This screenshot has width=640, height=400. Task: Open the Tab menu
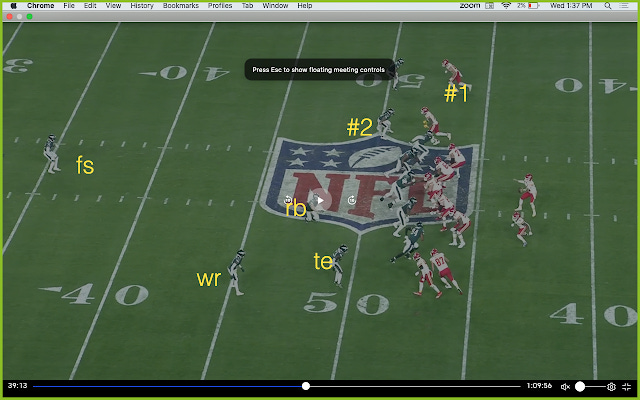coord(247,6)
